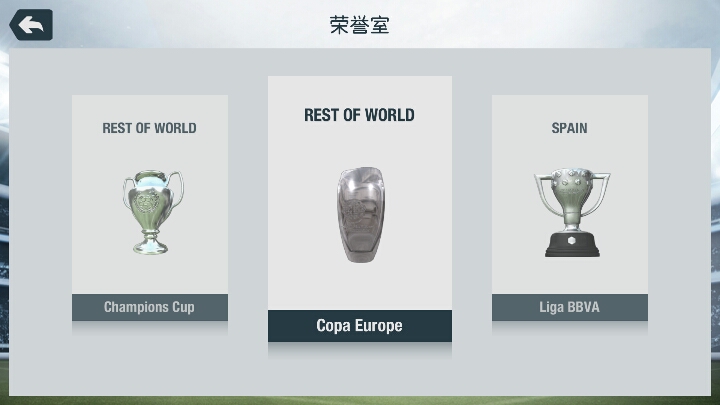Select the right Liga BBVA card
720x405 pixels.
[570, 208]
